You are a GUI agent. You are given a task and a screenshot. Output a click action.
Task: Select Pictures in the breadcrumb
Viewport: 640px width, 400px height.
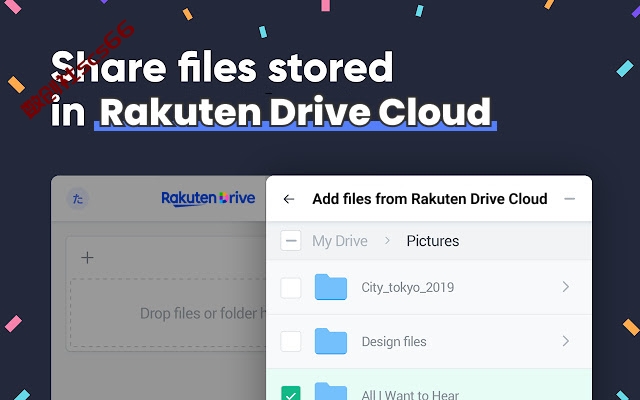433,241
